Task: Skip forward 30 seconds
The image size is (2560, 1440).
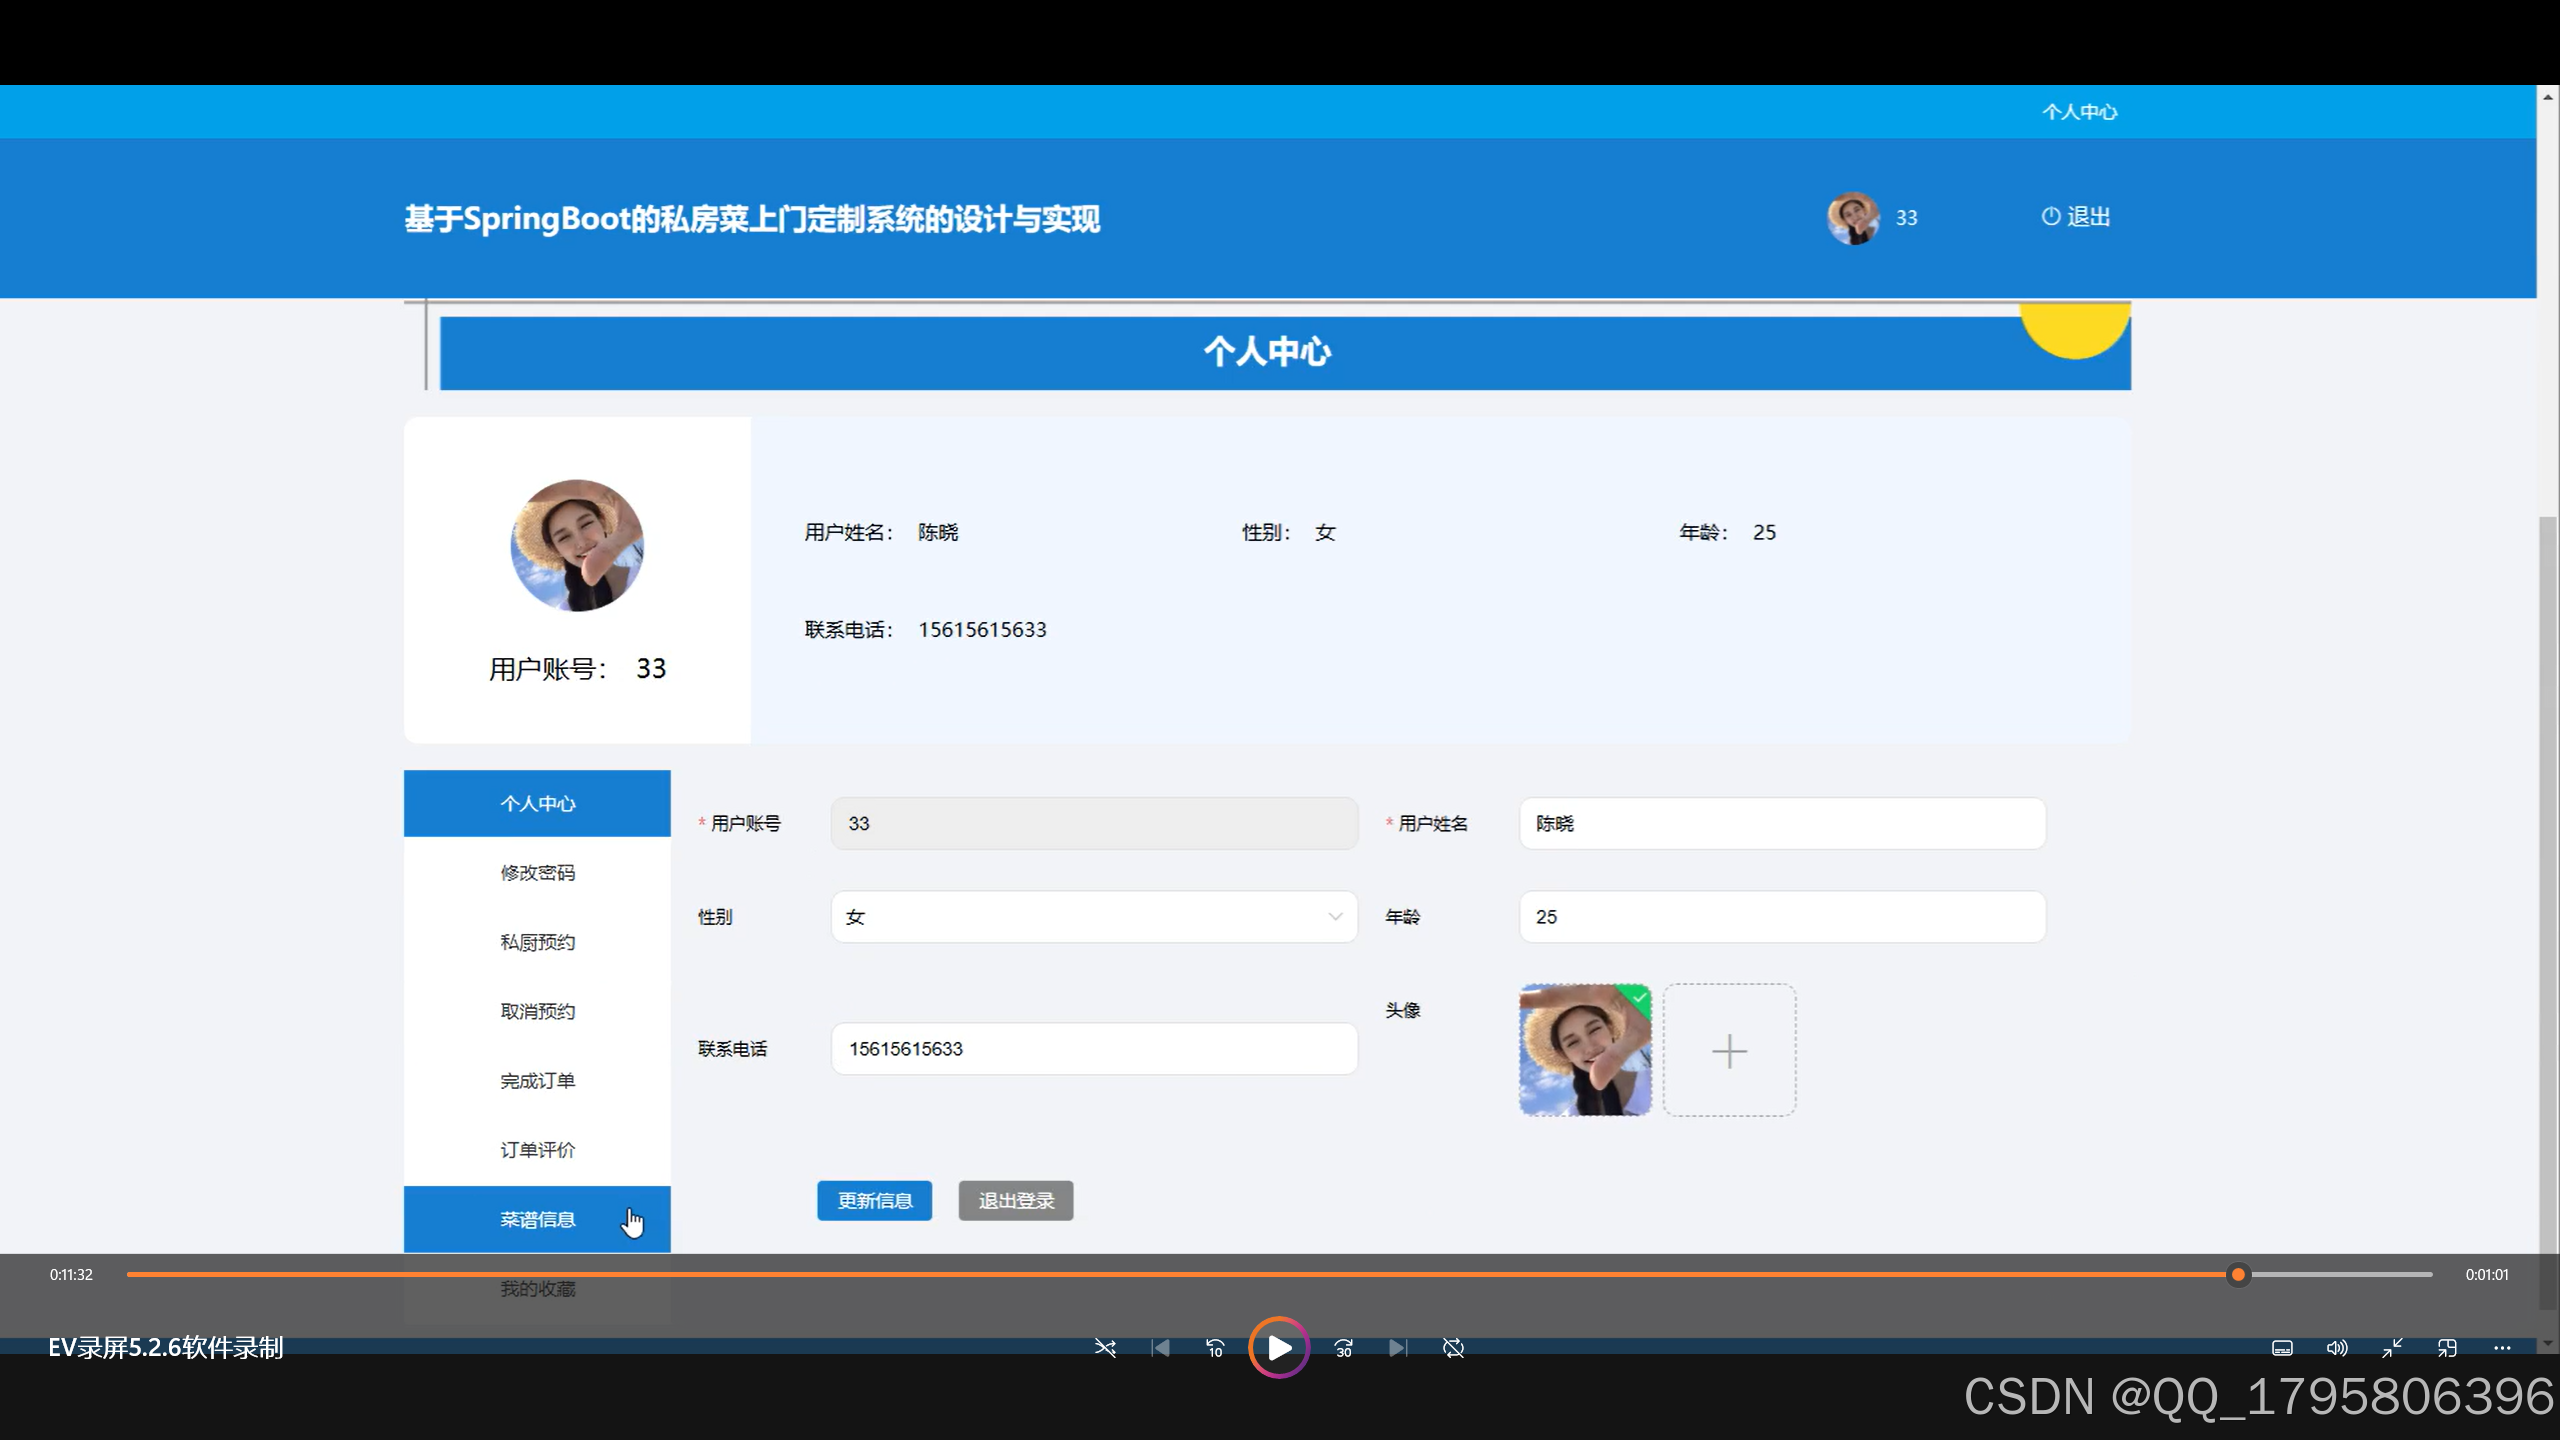Action: click(x=1343, y=1348)
